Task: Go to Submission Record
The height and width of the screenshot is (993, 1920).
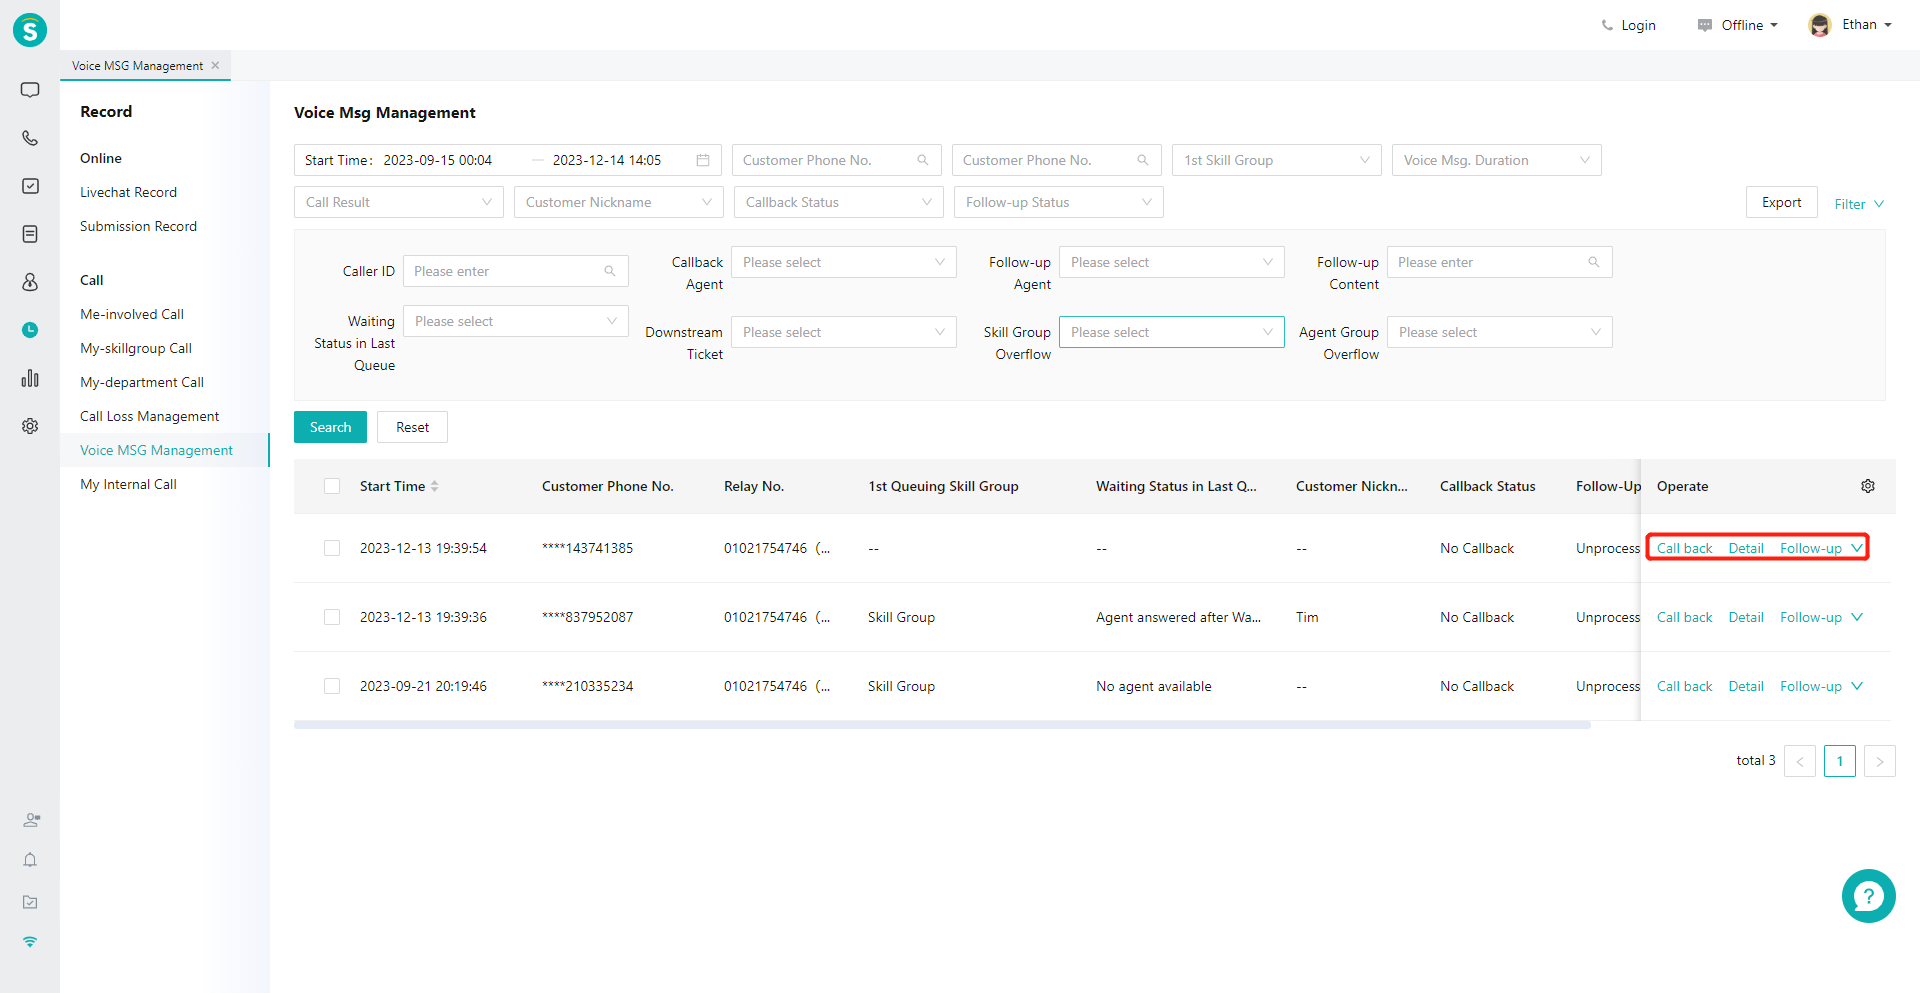Action: 138,226
